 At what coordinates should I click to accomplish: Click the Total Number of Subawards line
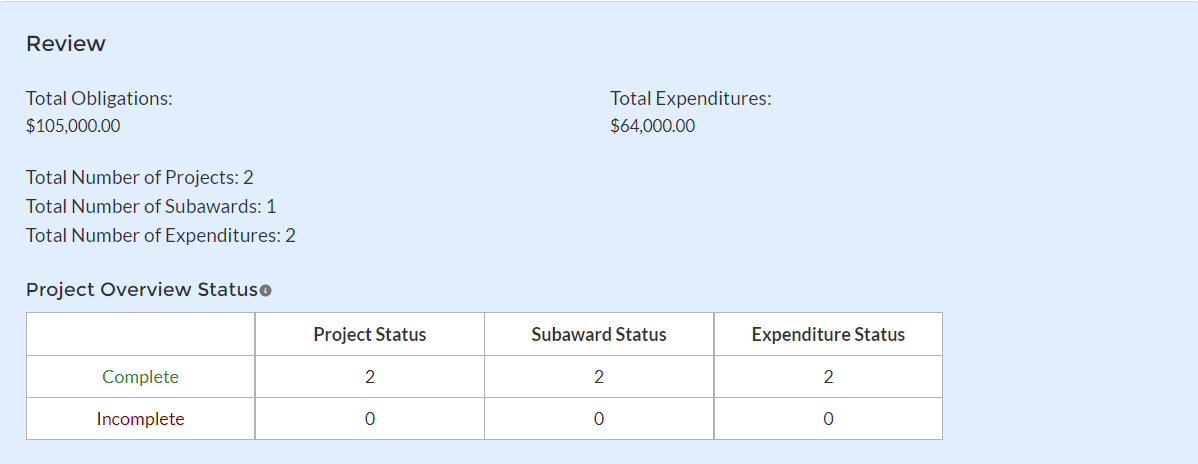[x=151, y=206]
